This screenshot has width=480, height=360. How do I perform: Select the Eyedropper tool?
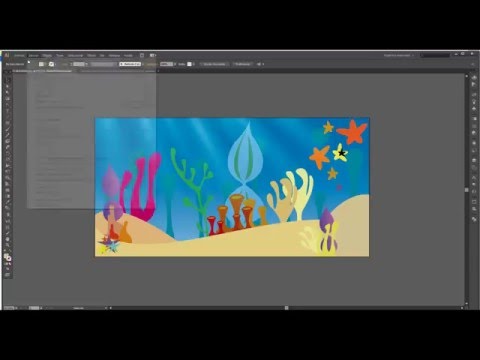pyautogui.click(x=8, y=202)
